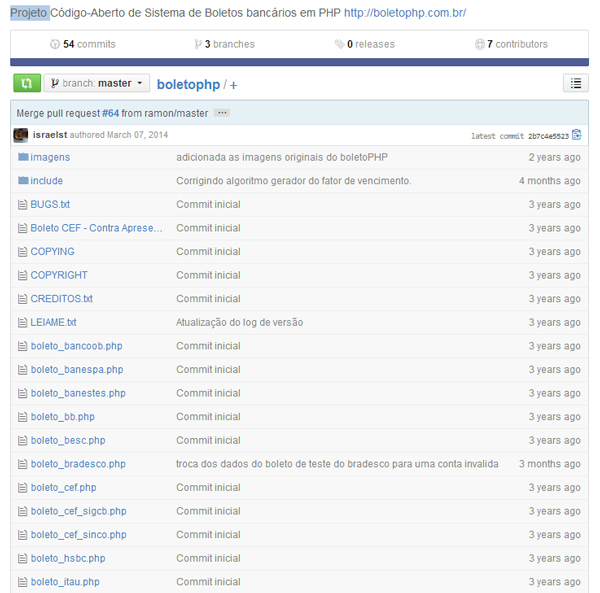Open the branch: master dropdown
The height and width of the screenshot is (593, 600).
point(97,83)
